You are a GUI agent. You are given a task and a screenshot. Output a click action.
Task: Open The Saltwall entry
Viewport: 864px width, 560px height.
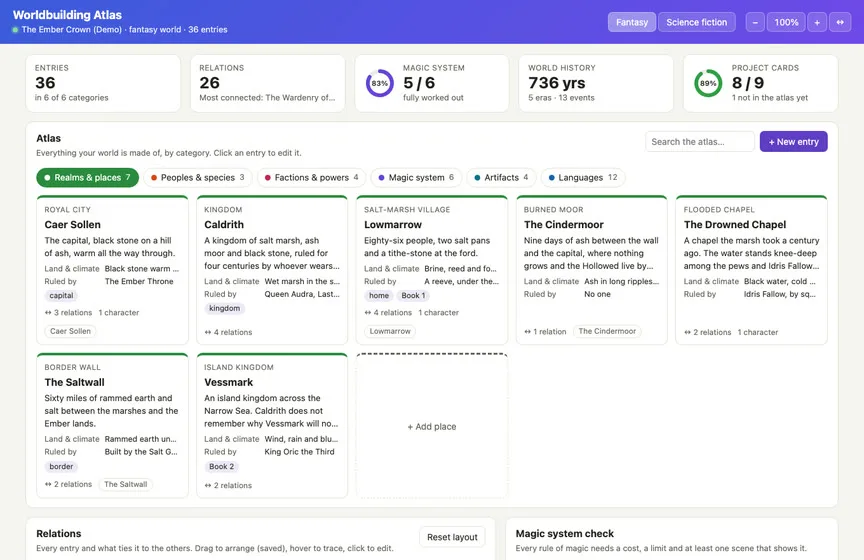coord(112,426)
